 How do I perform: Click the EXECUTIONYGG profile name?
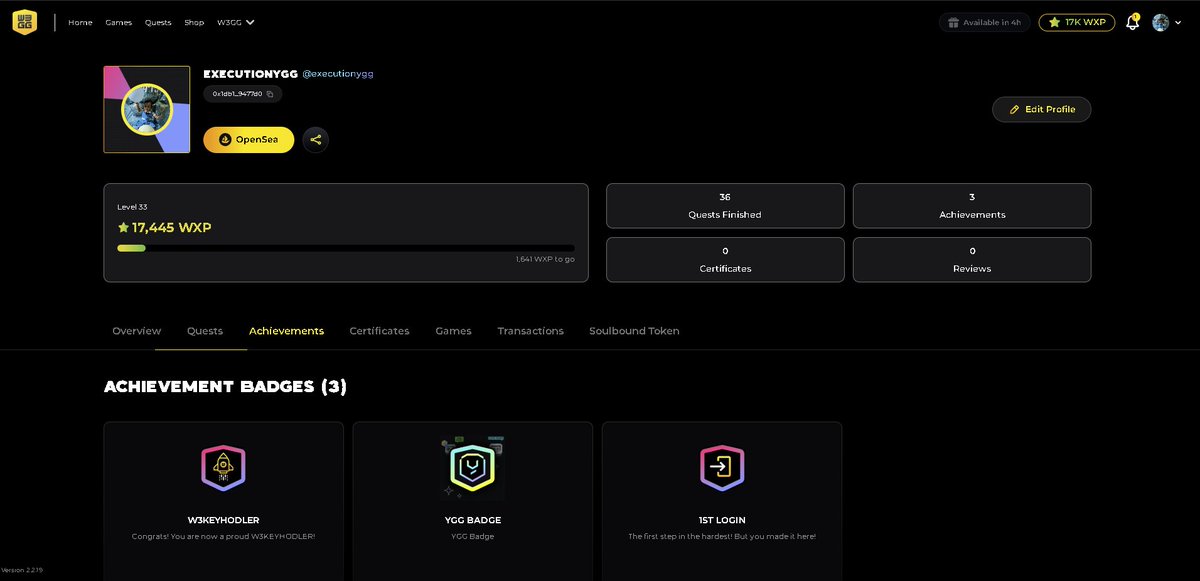tap(250, 74)
